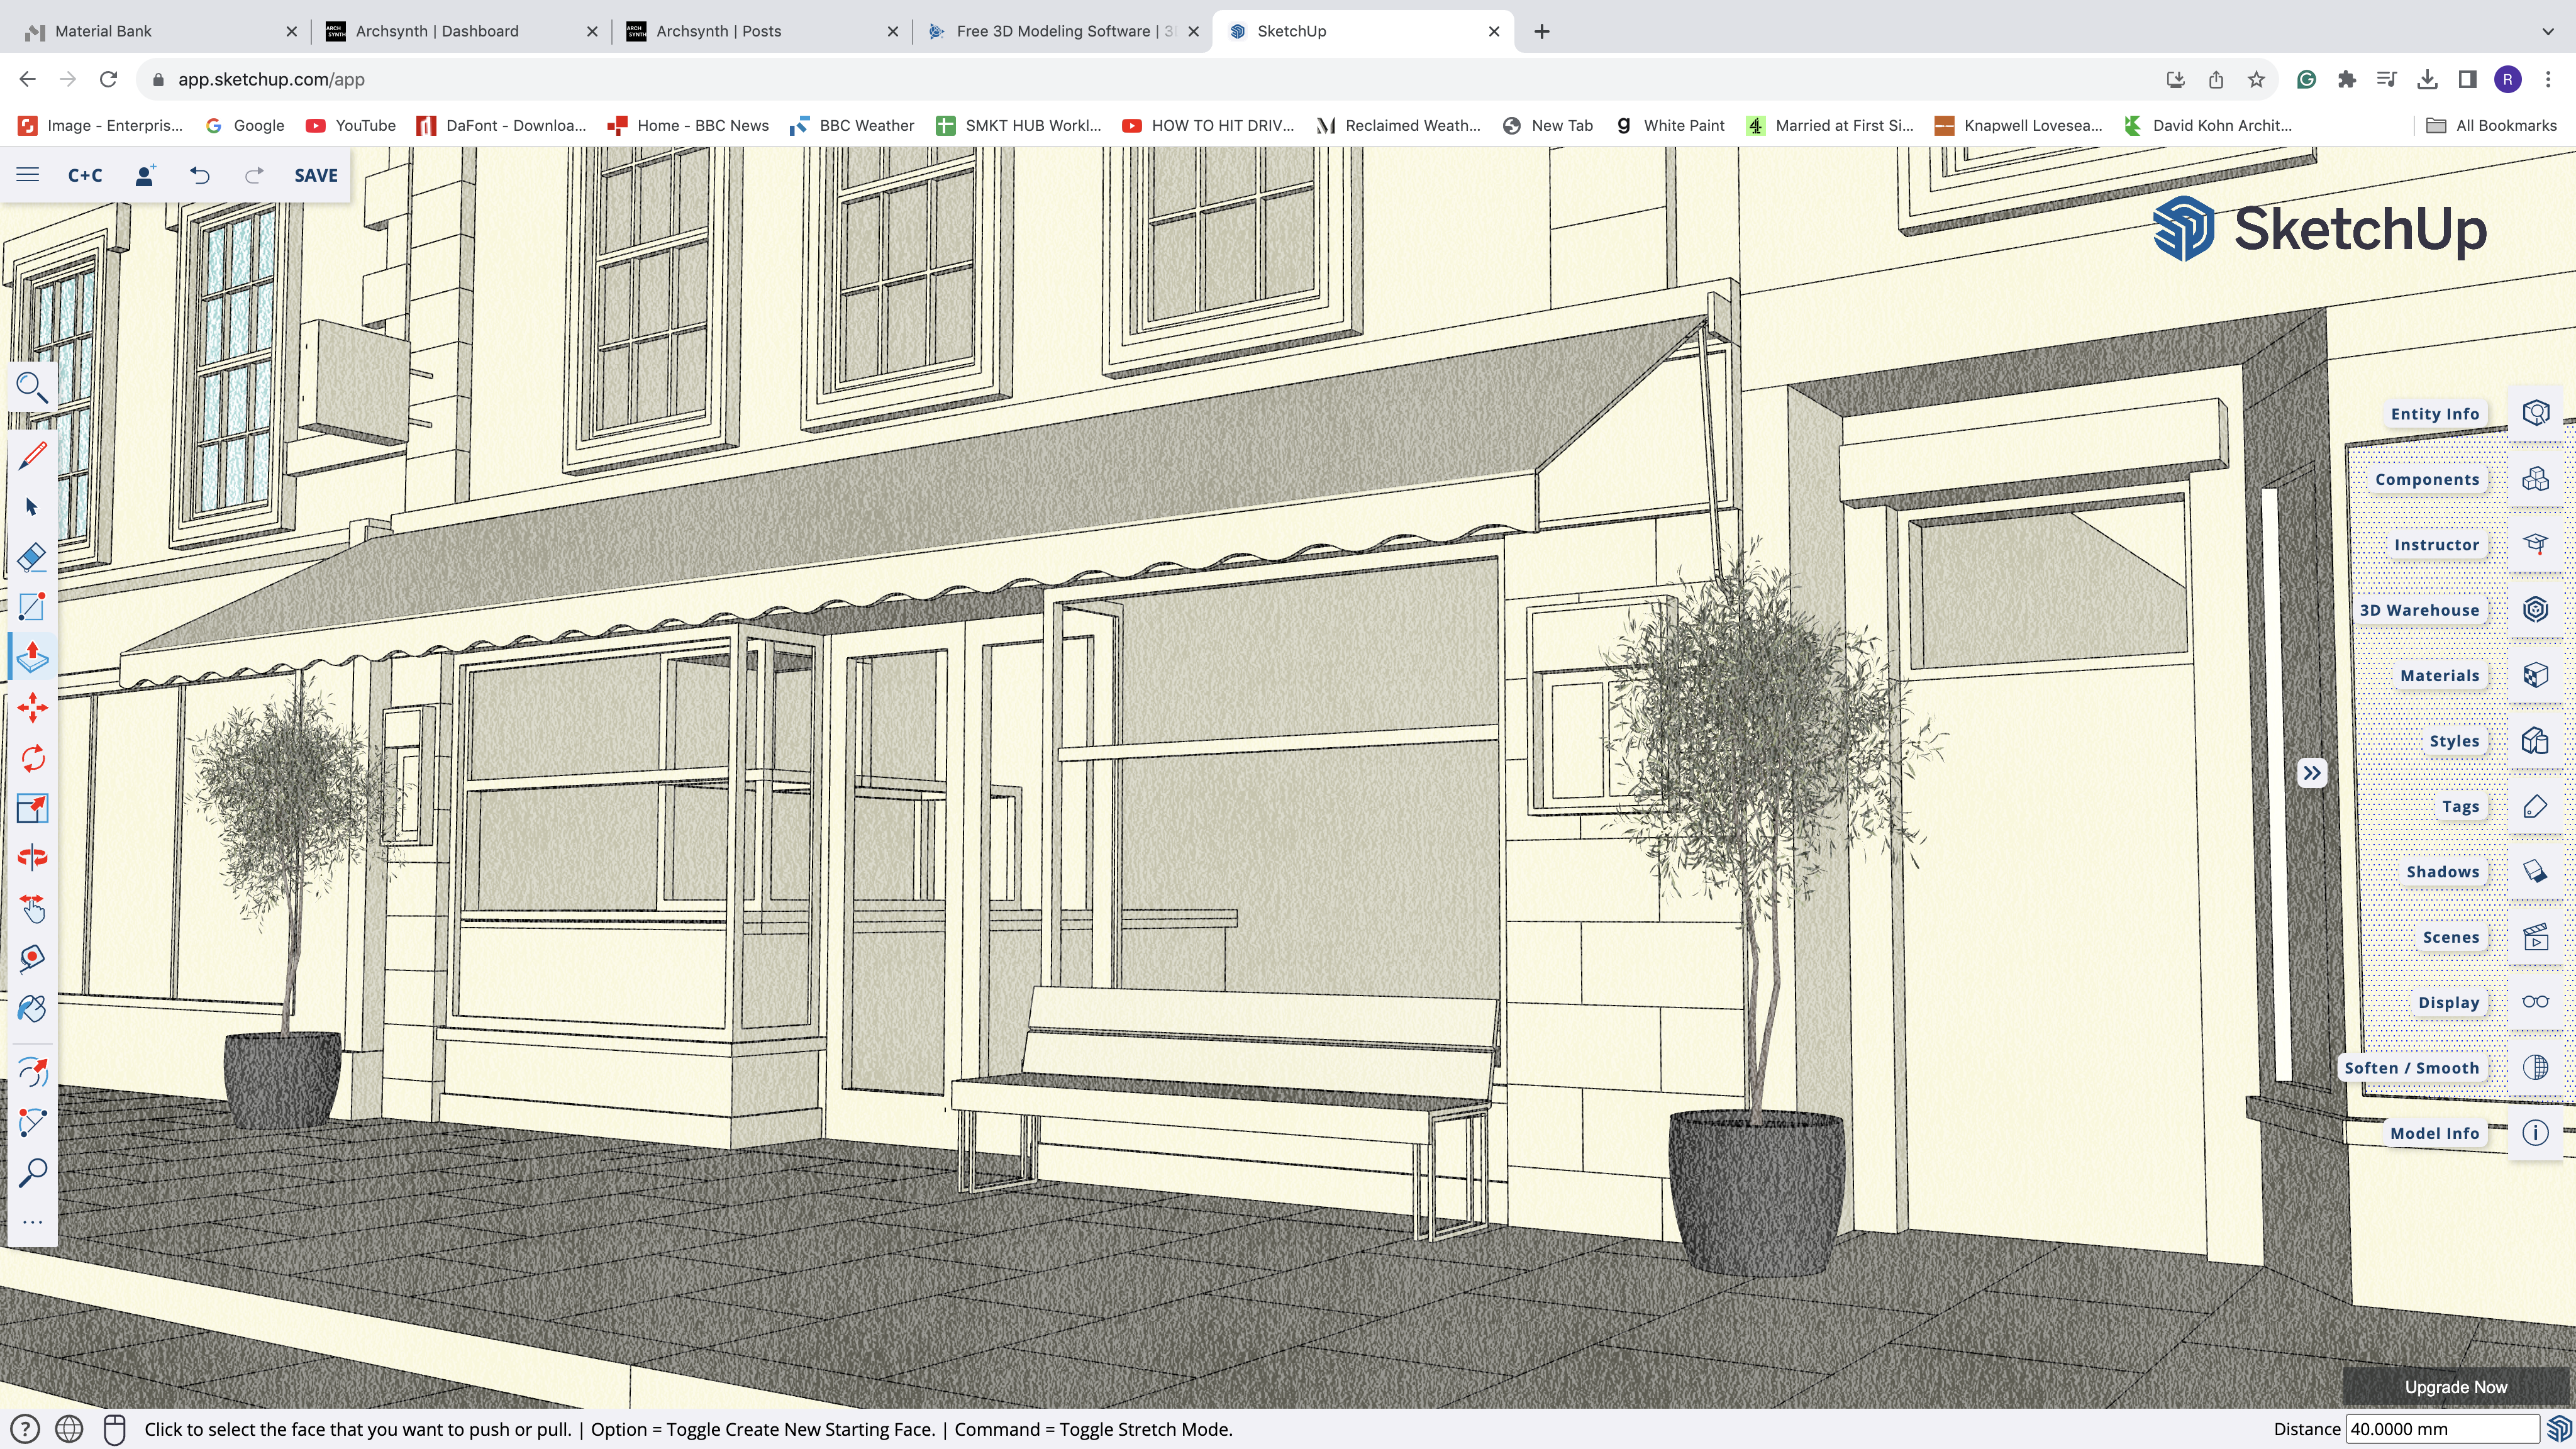The image size is (2576, 1449).
Task: Select the Line pencil tool
Action: tap(32, 456)
